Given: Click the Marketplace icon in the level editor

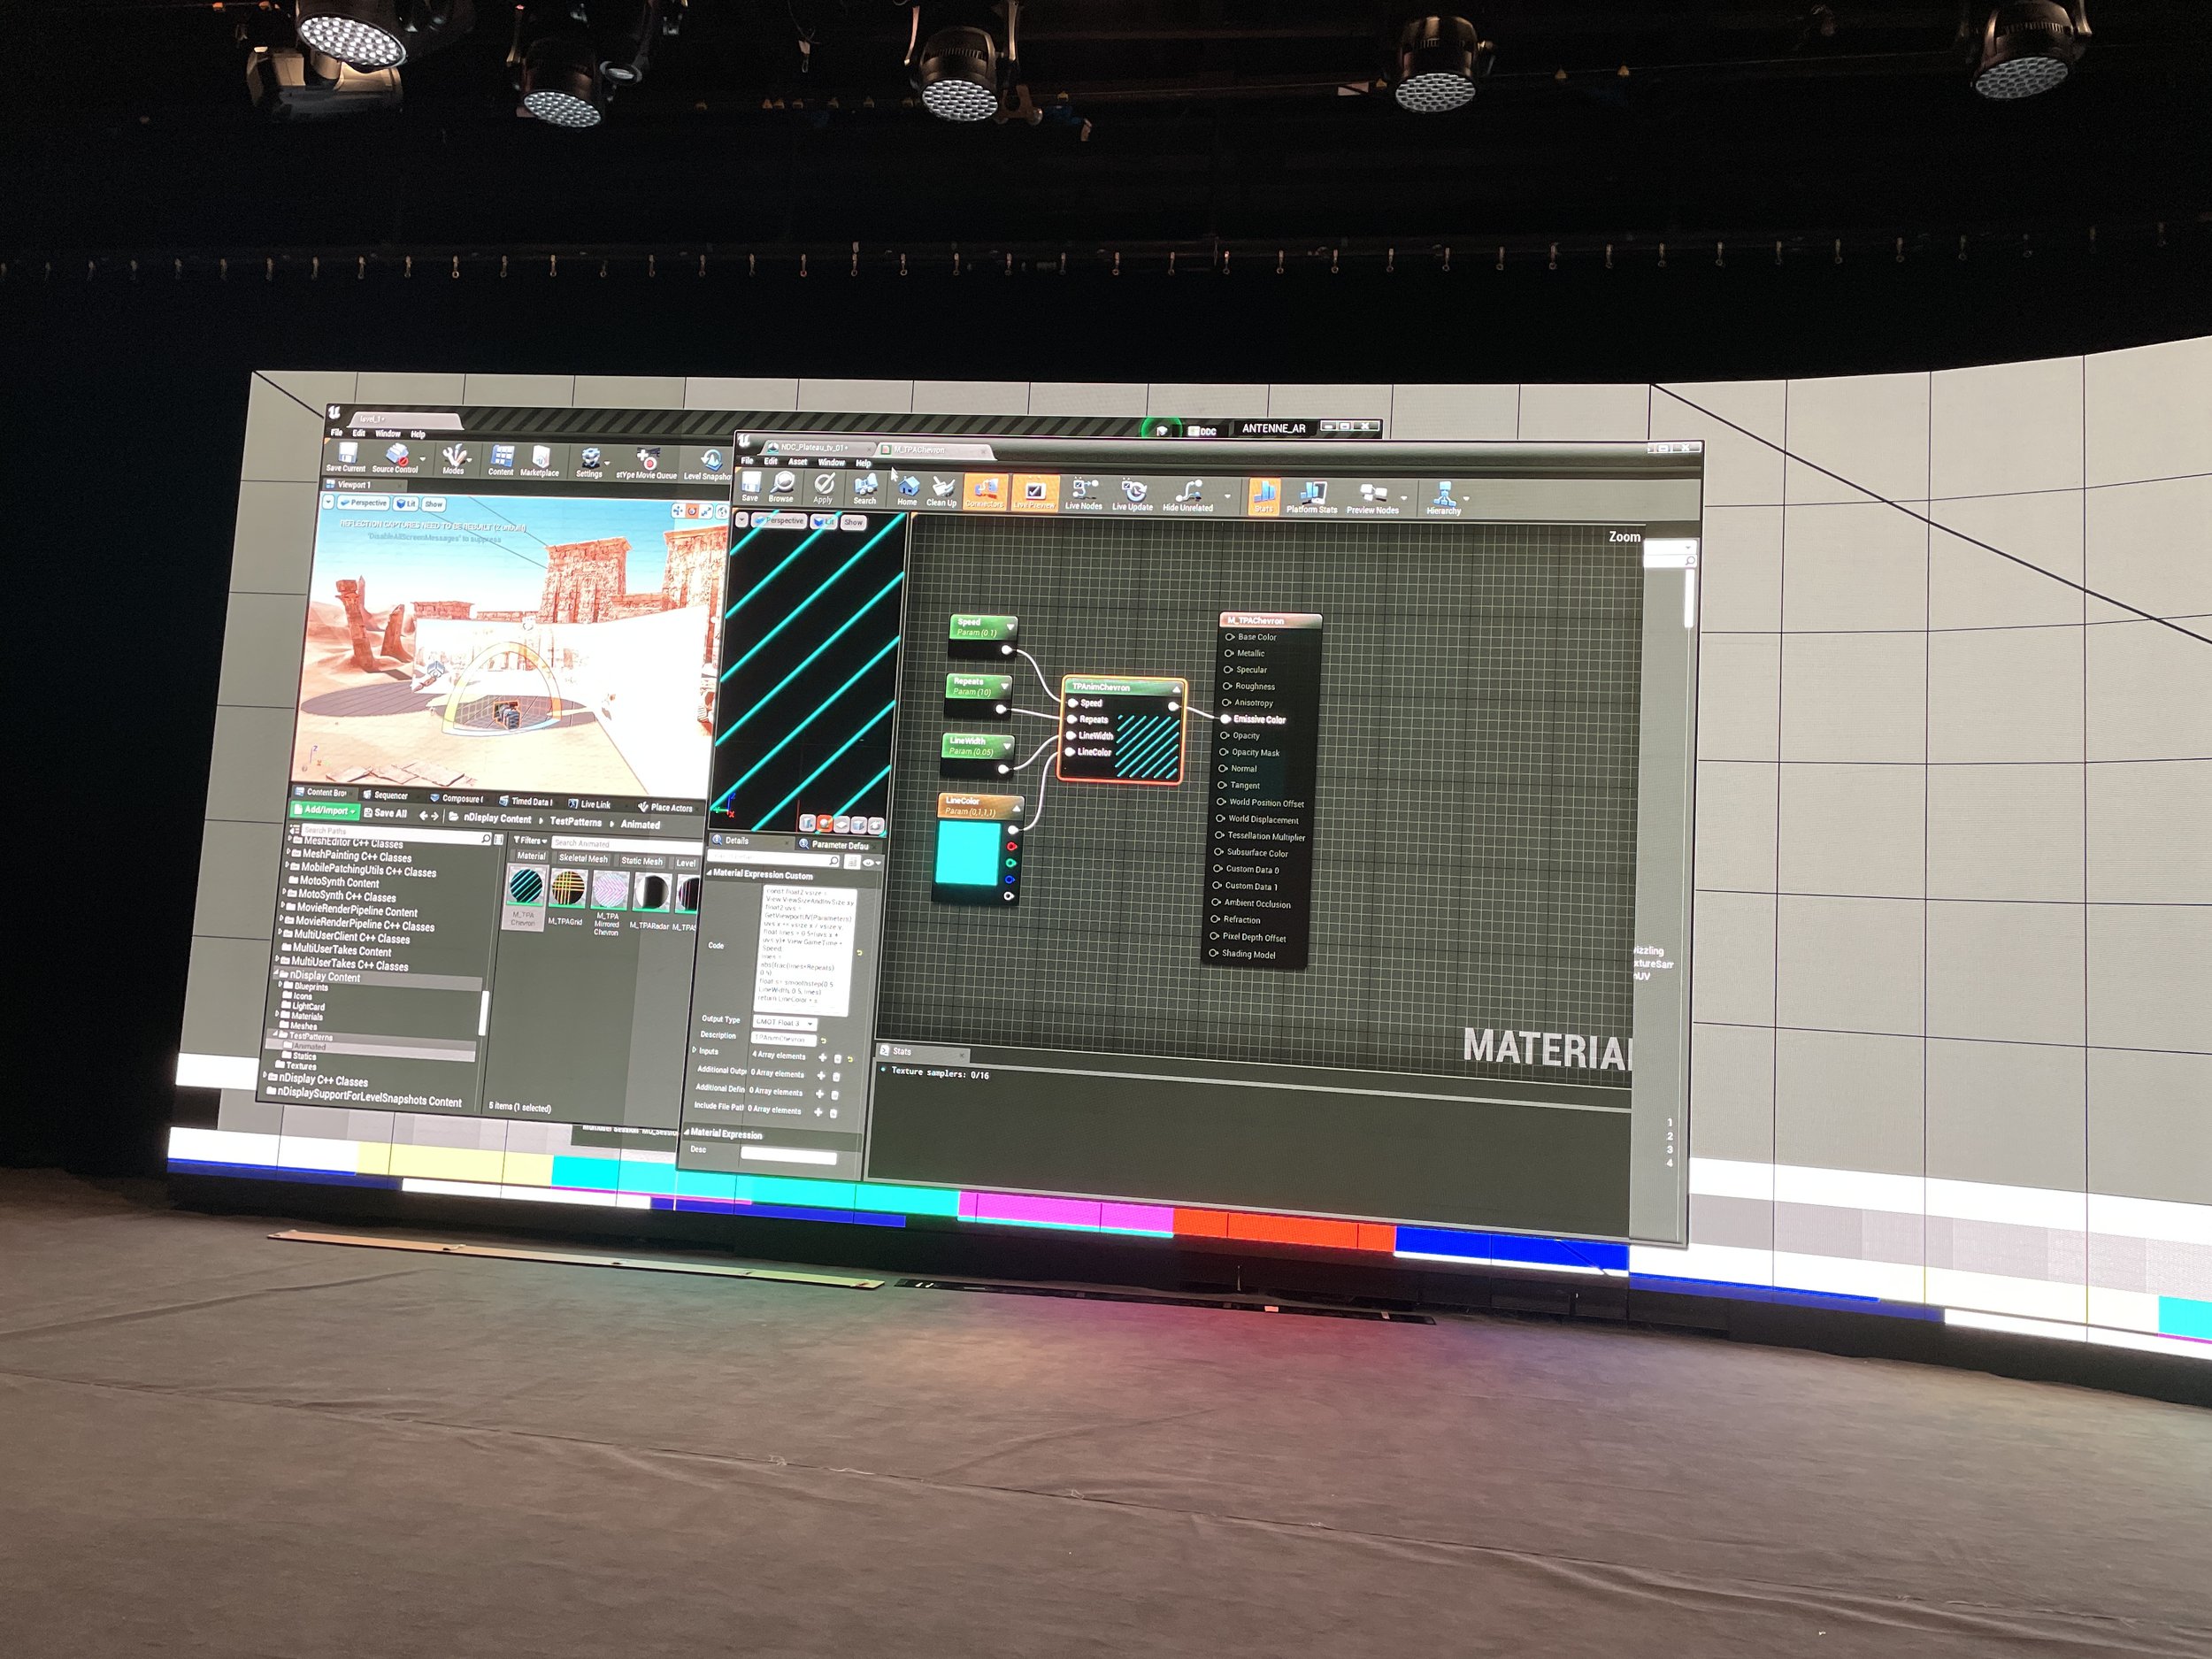Looking at the screenshot, I should (539, 460).
